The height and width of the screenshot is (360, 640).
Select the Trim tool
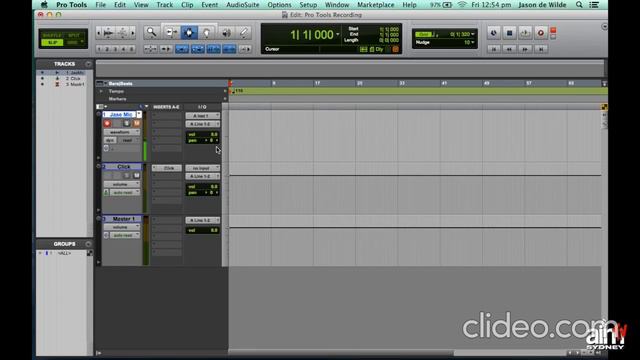[171, 33]
